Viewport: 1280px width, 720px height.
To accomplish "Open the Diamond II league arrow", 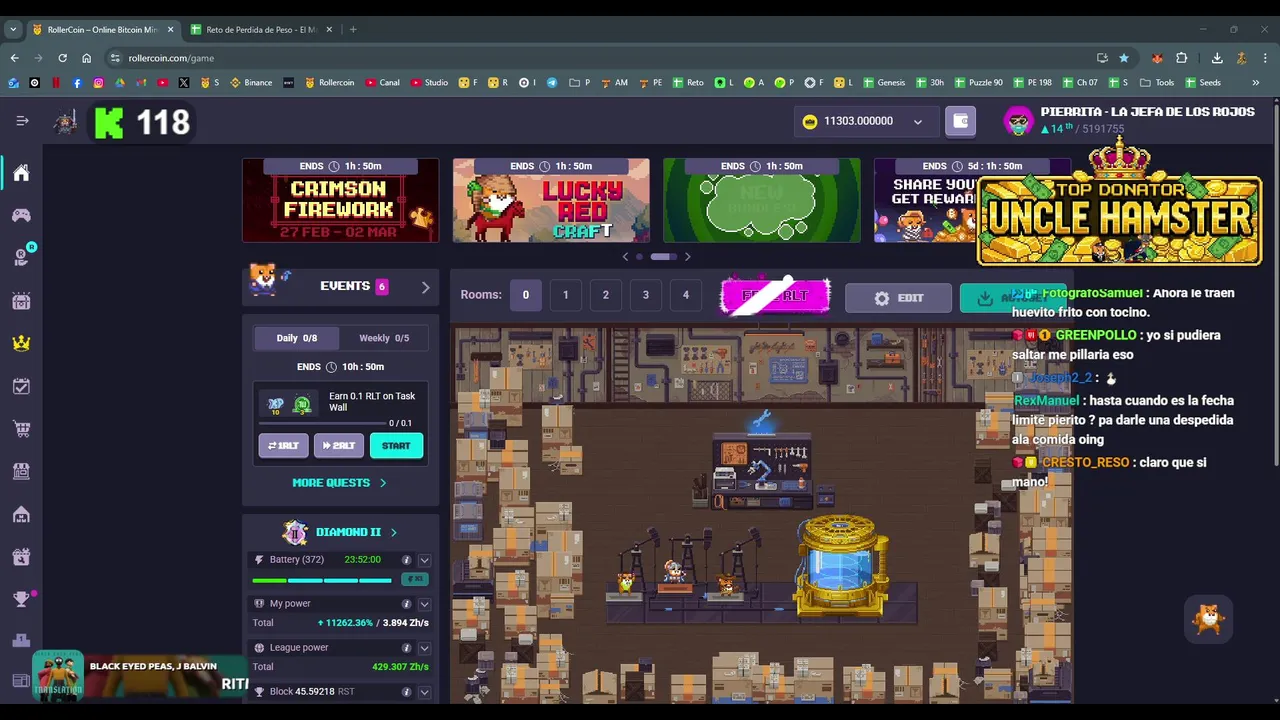I will [393, 532].
